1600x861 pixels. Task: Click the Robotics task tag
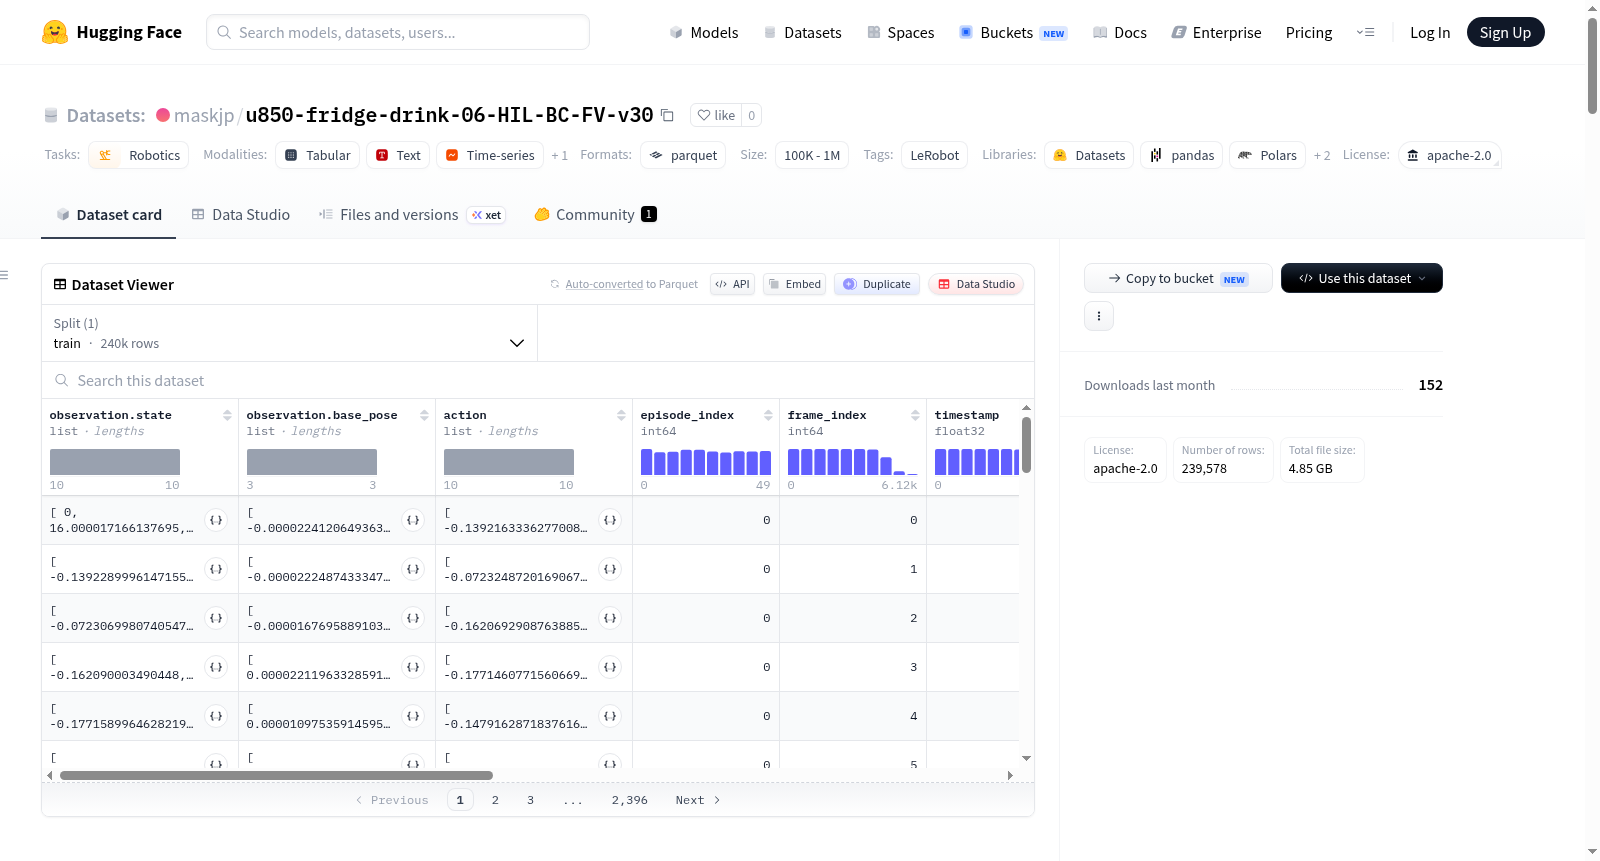(138, 155)
